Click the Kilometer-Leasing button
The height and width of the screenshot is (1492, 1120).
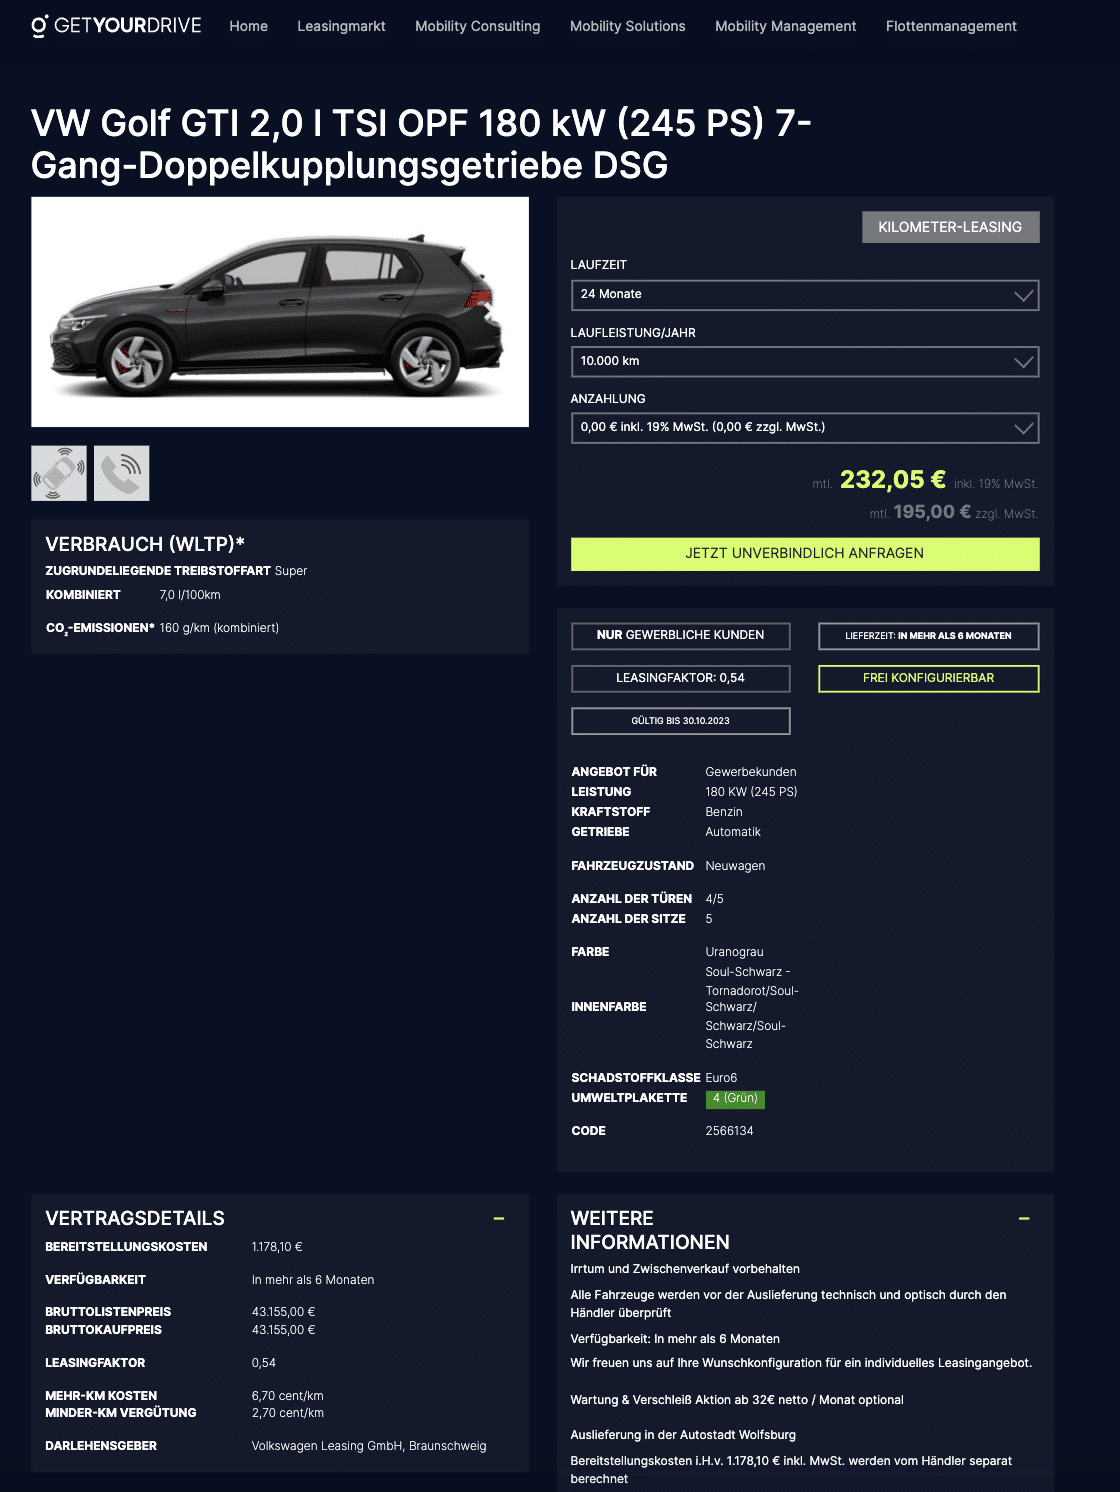pyautogui.click(x=951, y=227)
